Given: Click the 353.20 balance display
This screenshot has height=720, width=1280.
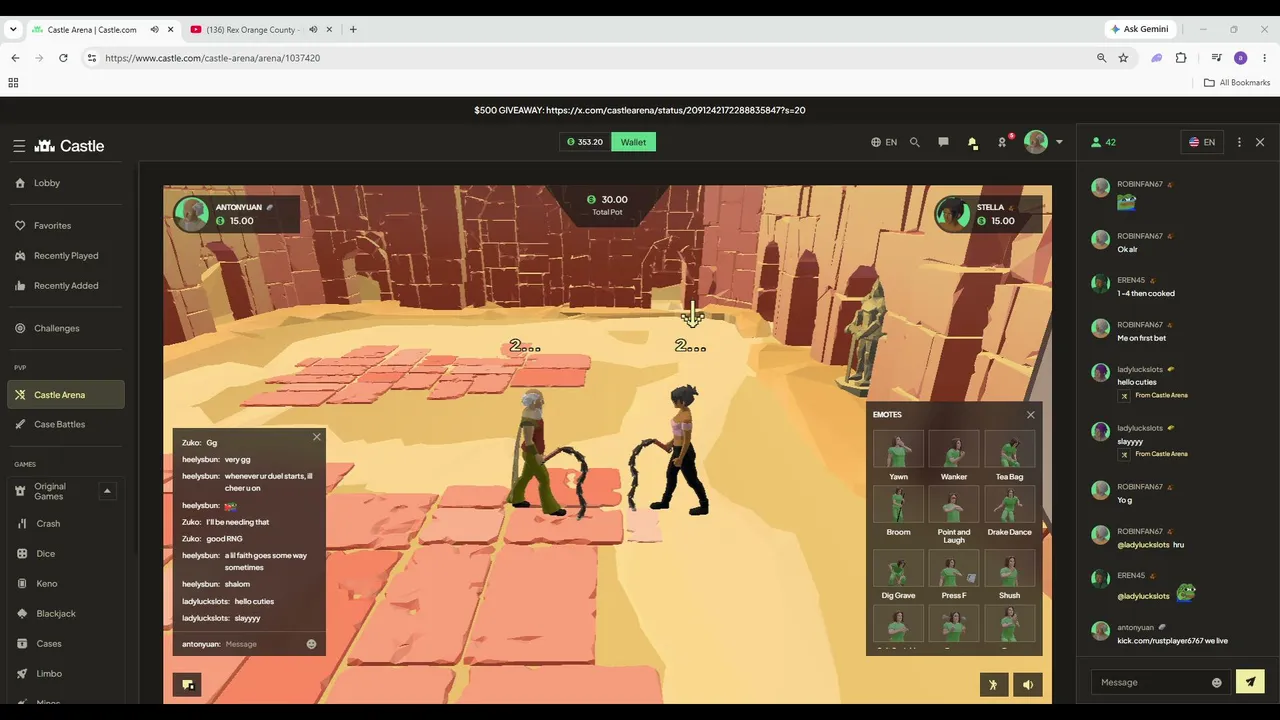Looking at the screenshot, I should click(x=585, y=142).
